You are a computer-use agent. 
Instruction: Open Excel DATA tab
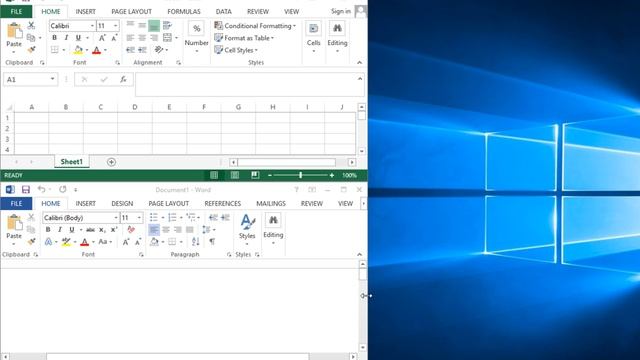(x=223, y=11)
